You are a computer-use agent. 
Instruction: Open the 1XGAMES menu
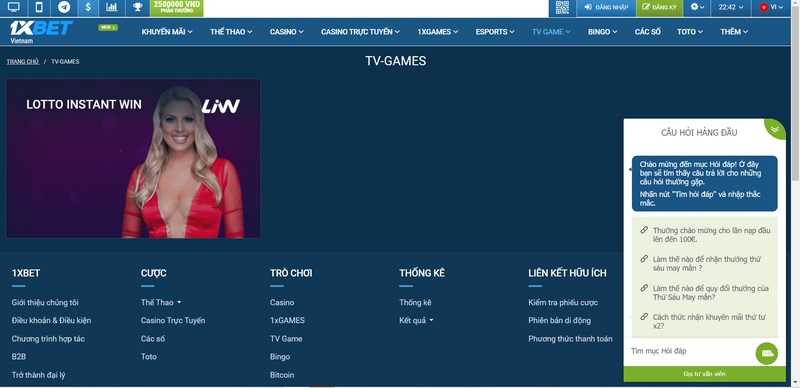tap(438, 32)
